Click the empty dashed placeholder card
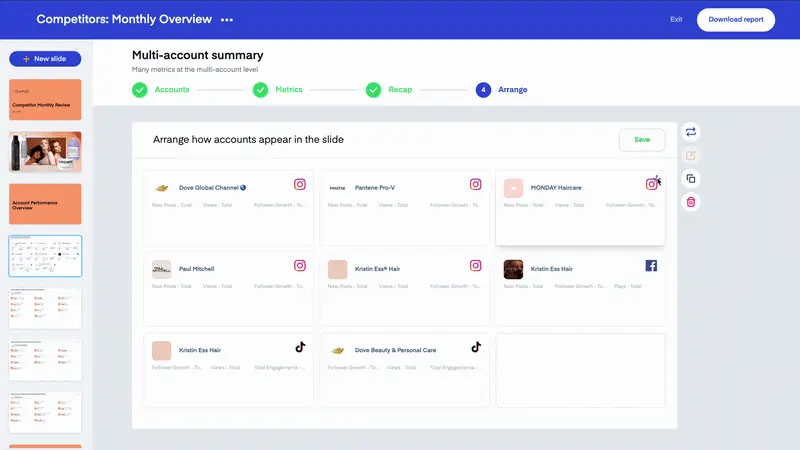The height and width of the screenshot is (450, 800). click(x=580, y=370)
